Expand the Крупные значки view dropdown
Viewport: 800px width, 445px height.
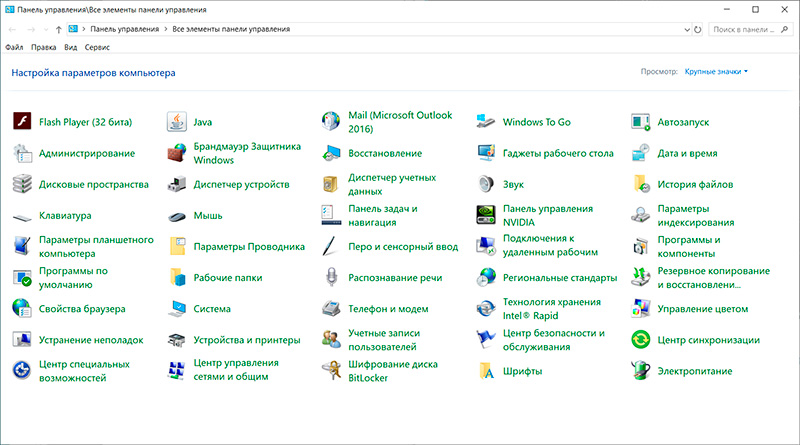click(717, 72)
